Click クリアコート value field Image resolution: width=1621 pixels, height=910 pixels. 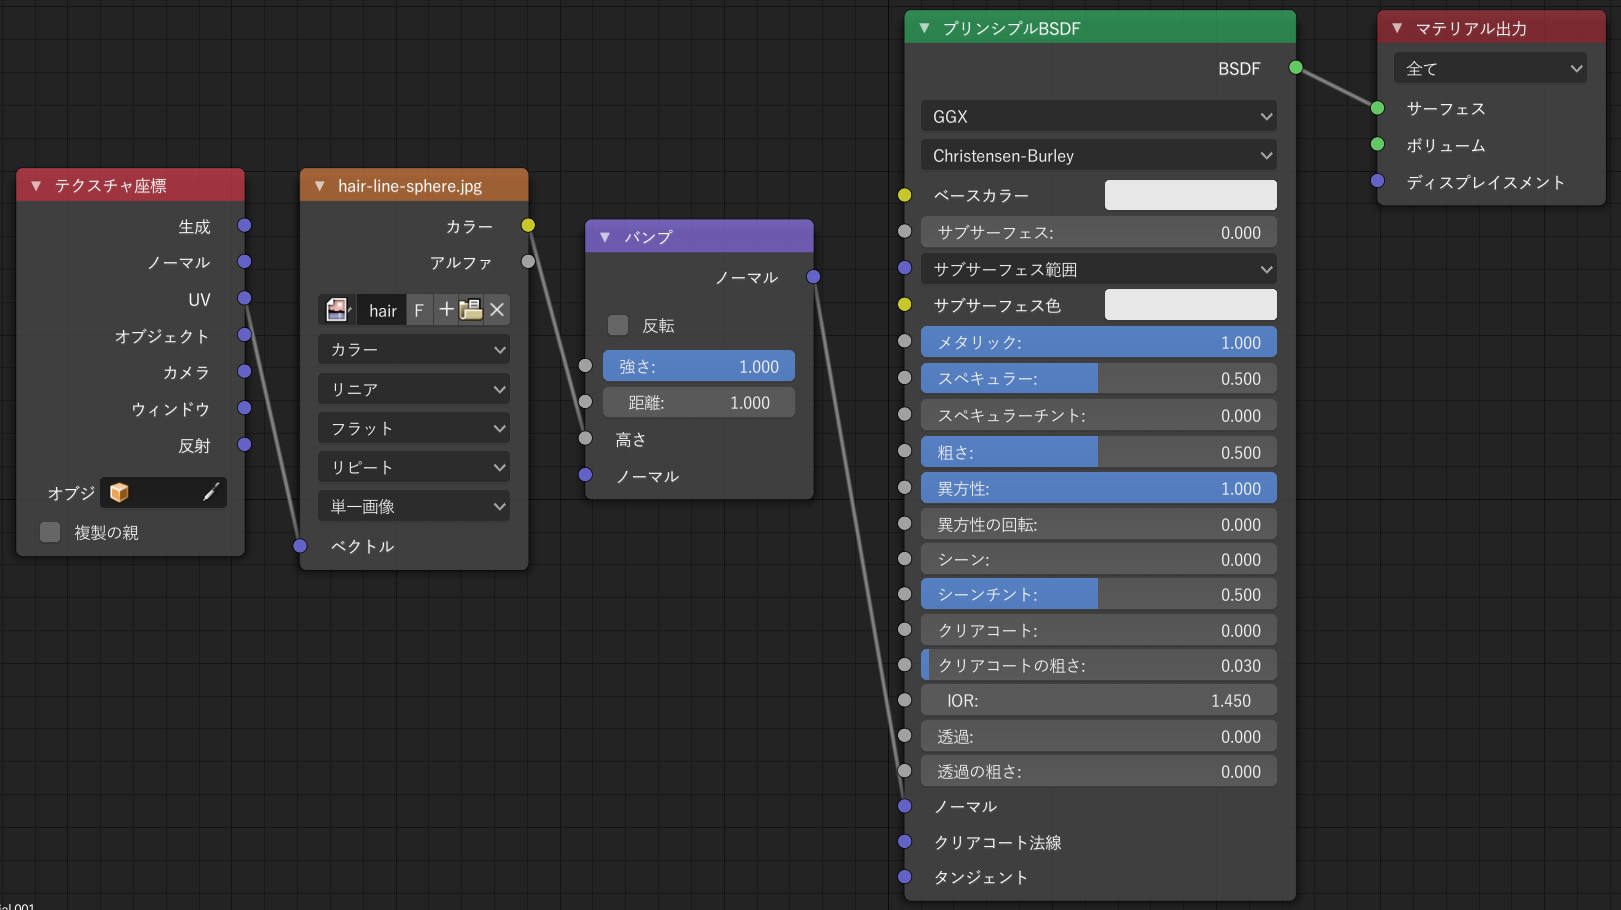click(1098, 630)
